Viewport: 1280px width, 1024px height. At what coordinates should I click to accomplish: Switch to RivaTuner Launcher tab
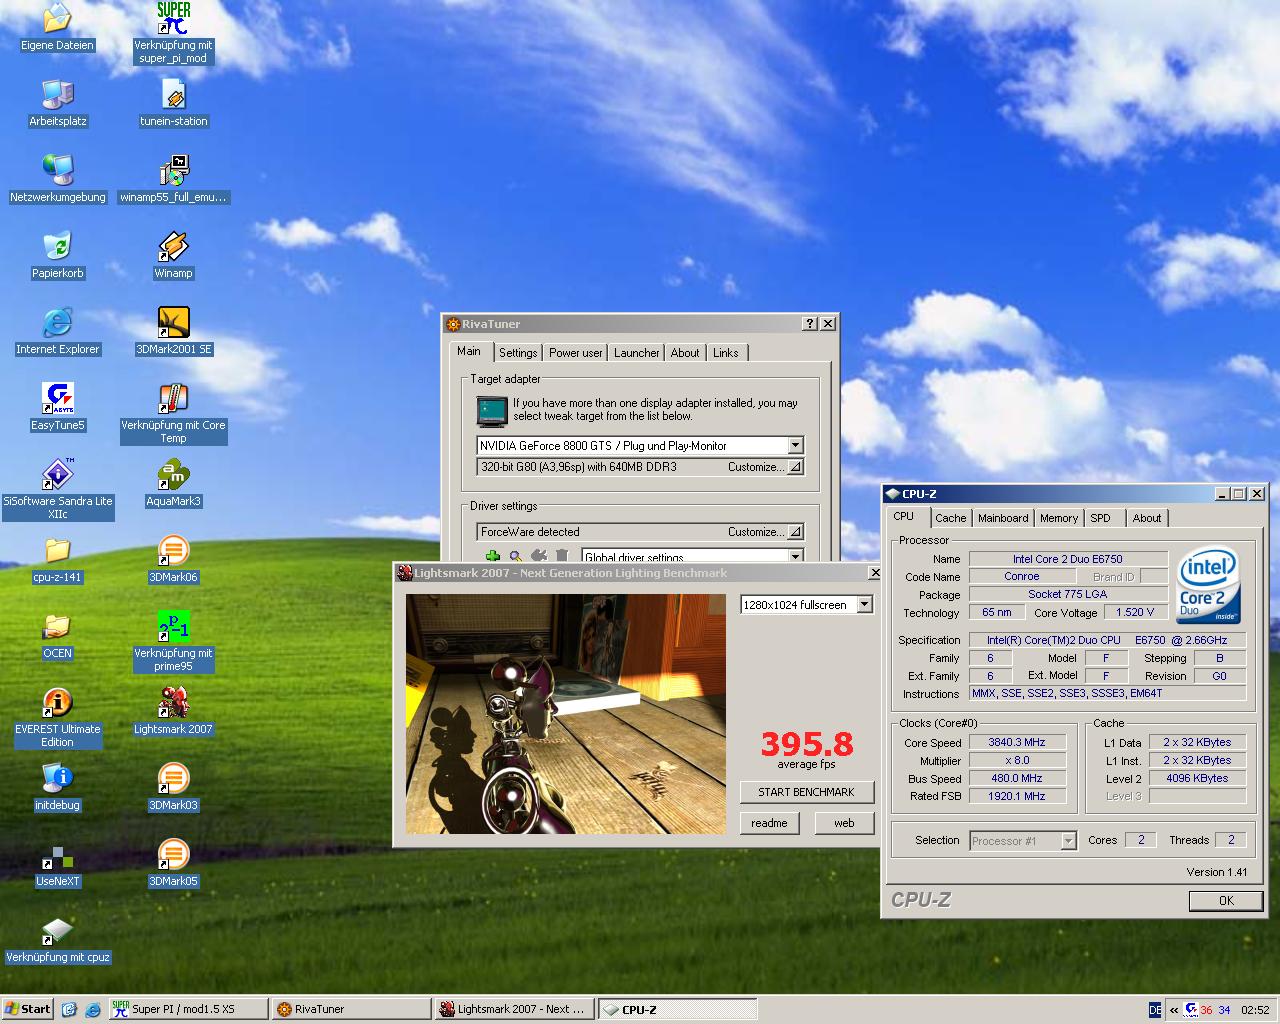pyautogui.click(x=637, y=353)
